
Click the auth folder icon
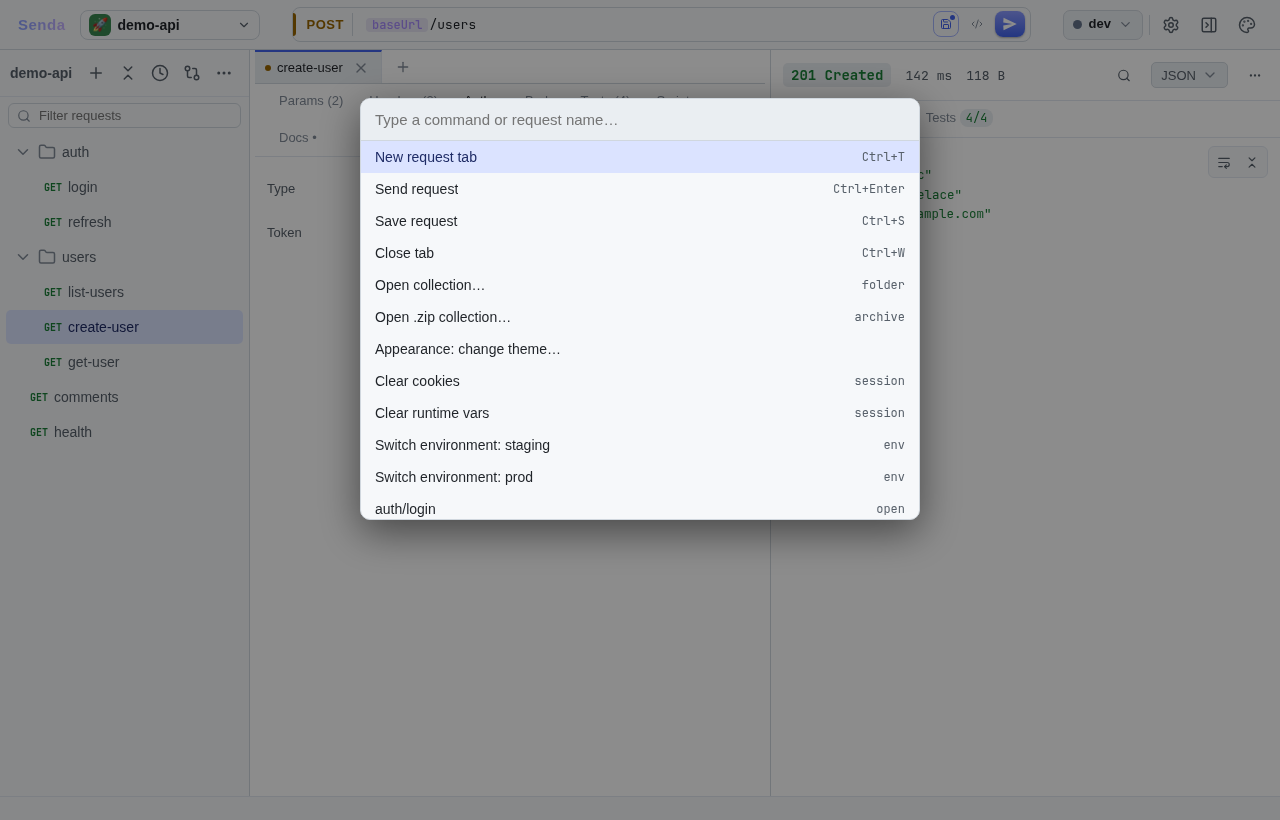pyautogui.click(x=47, y=152)
